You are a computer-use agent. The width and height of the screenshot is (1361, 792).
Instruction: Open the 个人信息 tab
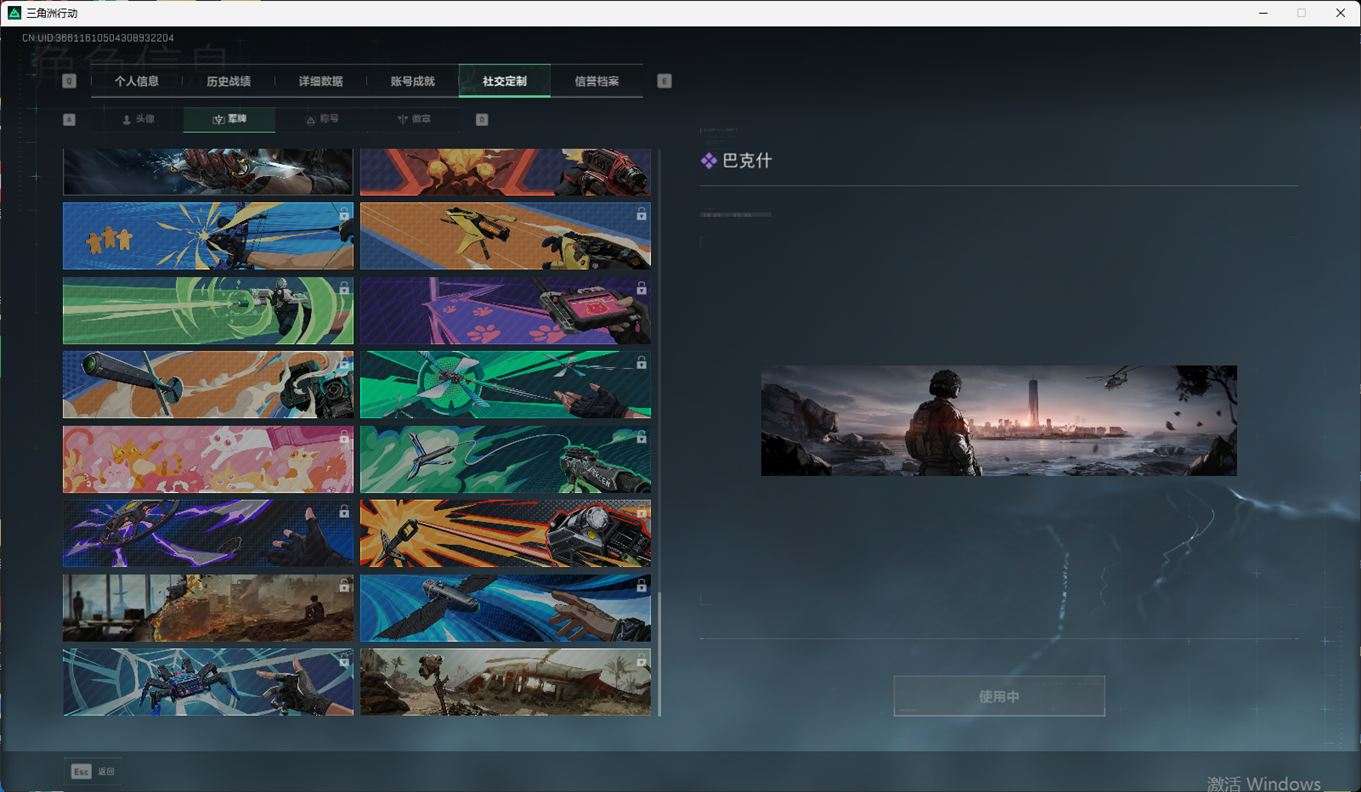pos(136,81)
